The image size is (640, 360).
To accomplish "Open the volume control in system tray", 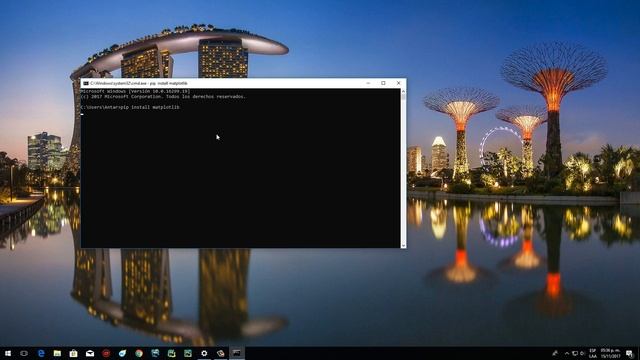I will click(x=582, y=353).
